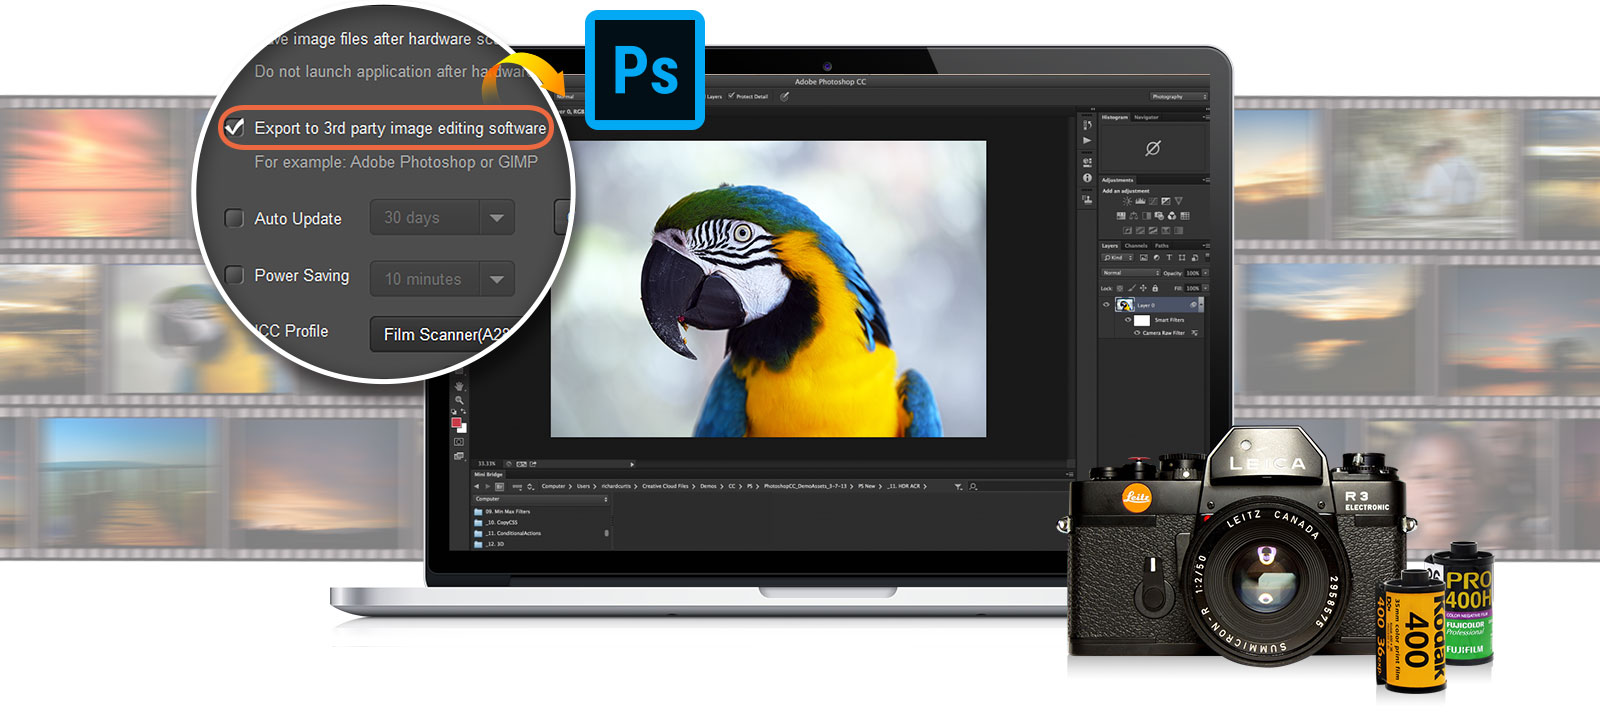Open the collapsed Actions panel play icon
Screen dimensions: 1600x722
tap(1087, 140)
